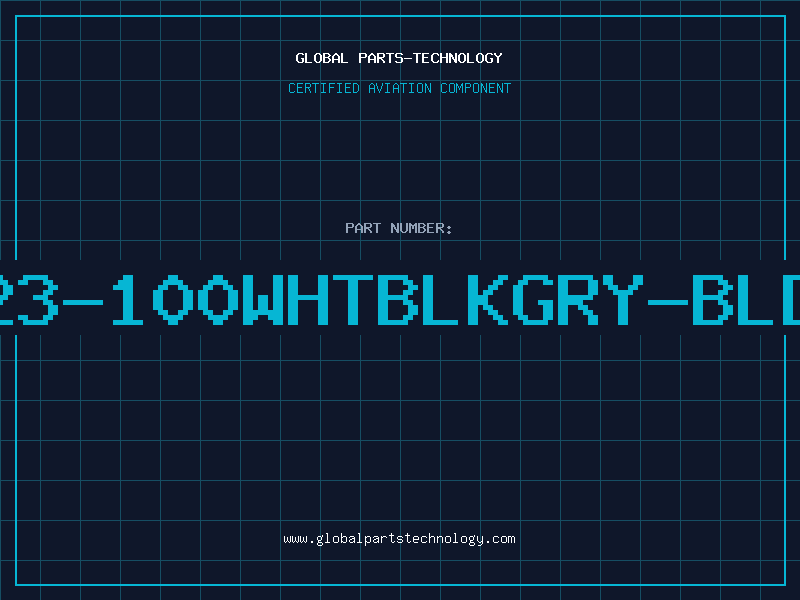800x600 pixels.
Task: Click the GLOBAL PARTS-TECHNOLOGY heading
Action: (399, 58)
